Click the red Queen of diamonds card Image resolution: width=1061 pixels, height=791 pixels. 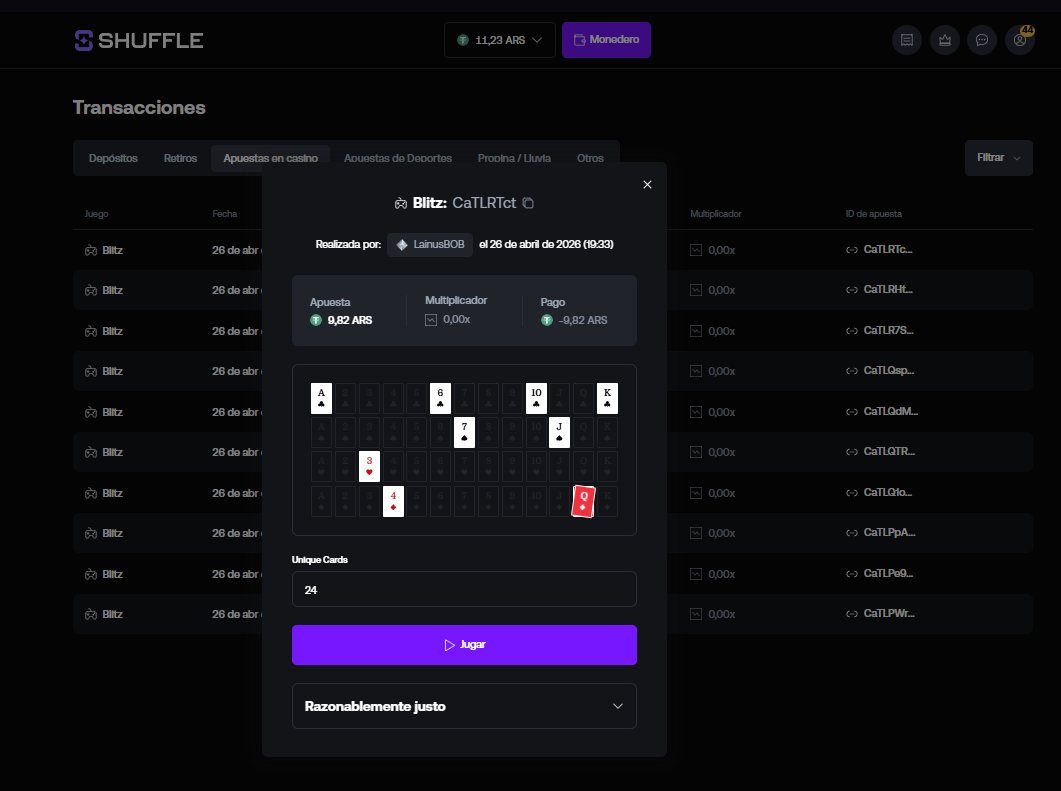583,501
